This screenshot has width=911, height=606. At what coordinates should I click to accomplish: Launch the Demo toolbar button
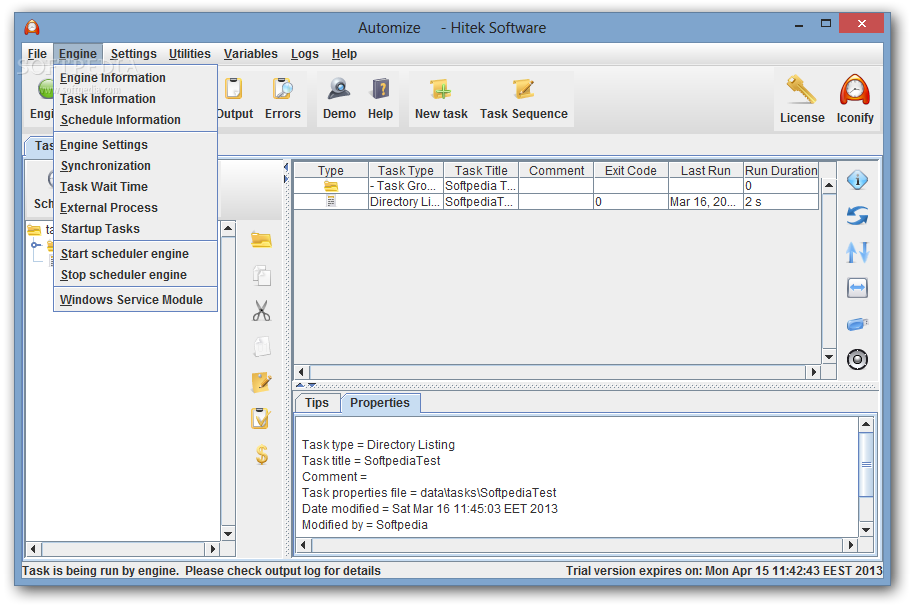[x=339, y=98]
